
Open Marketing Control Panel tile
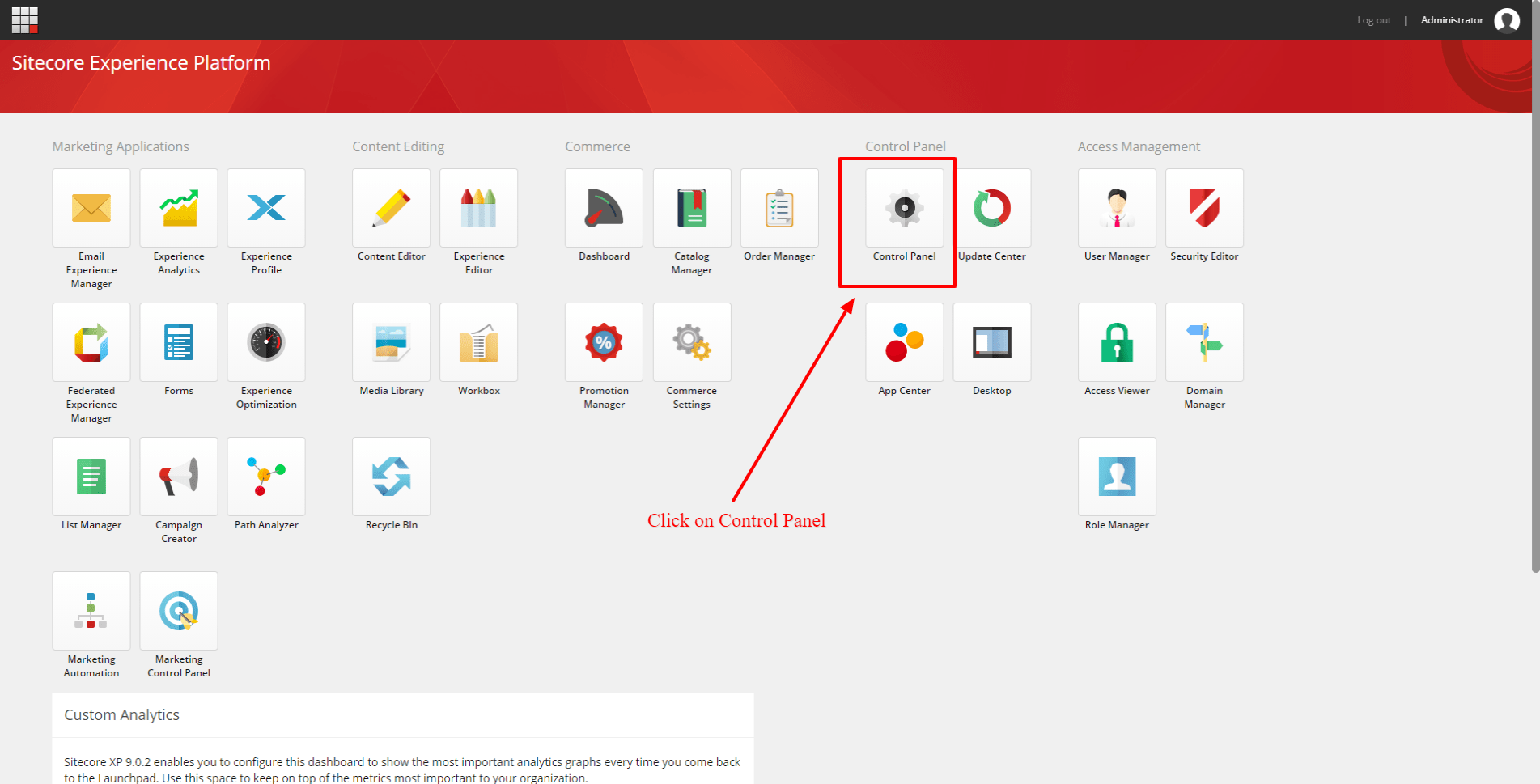click(179, 610)
